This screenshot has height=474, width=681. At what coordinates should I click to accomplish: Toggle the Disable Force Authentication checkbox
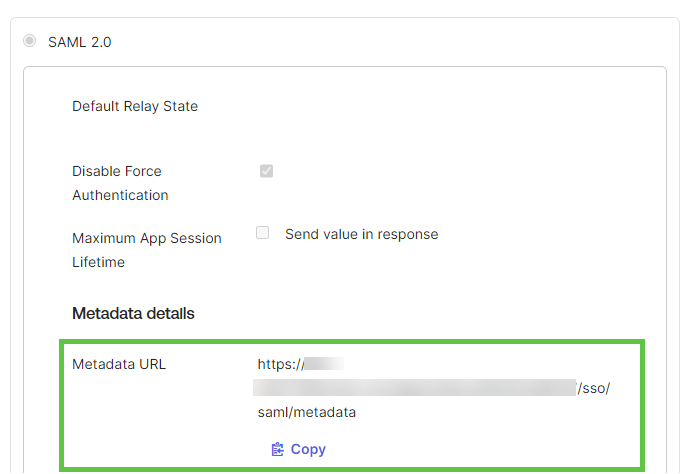click(x=266, y=171)
